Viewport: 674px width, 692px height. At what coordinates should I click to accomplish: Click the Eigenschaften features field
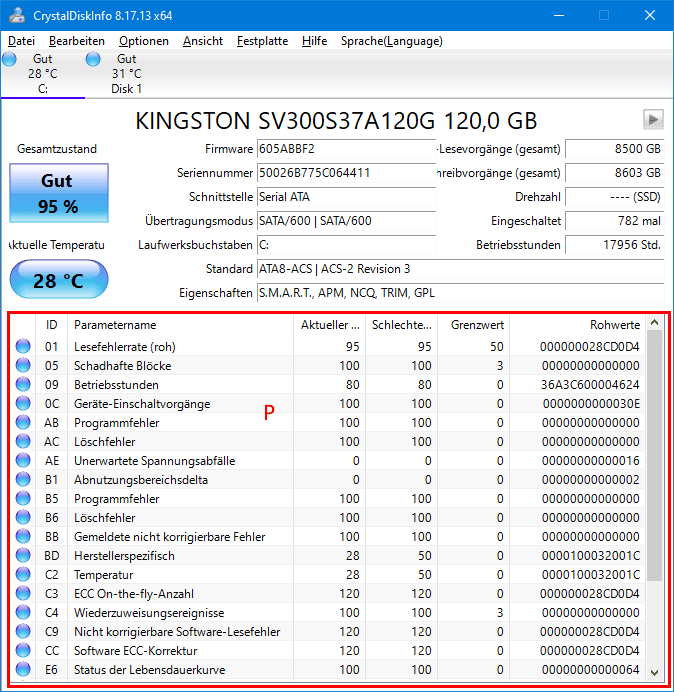[x=460, y=293]
